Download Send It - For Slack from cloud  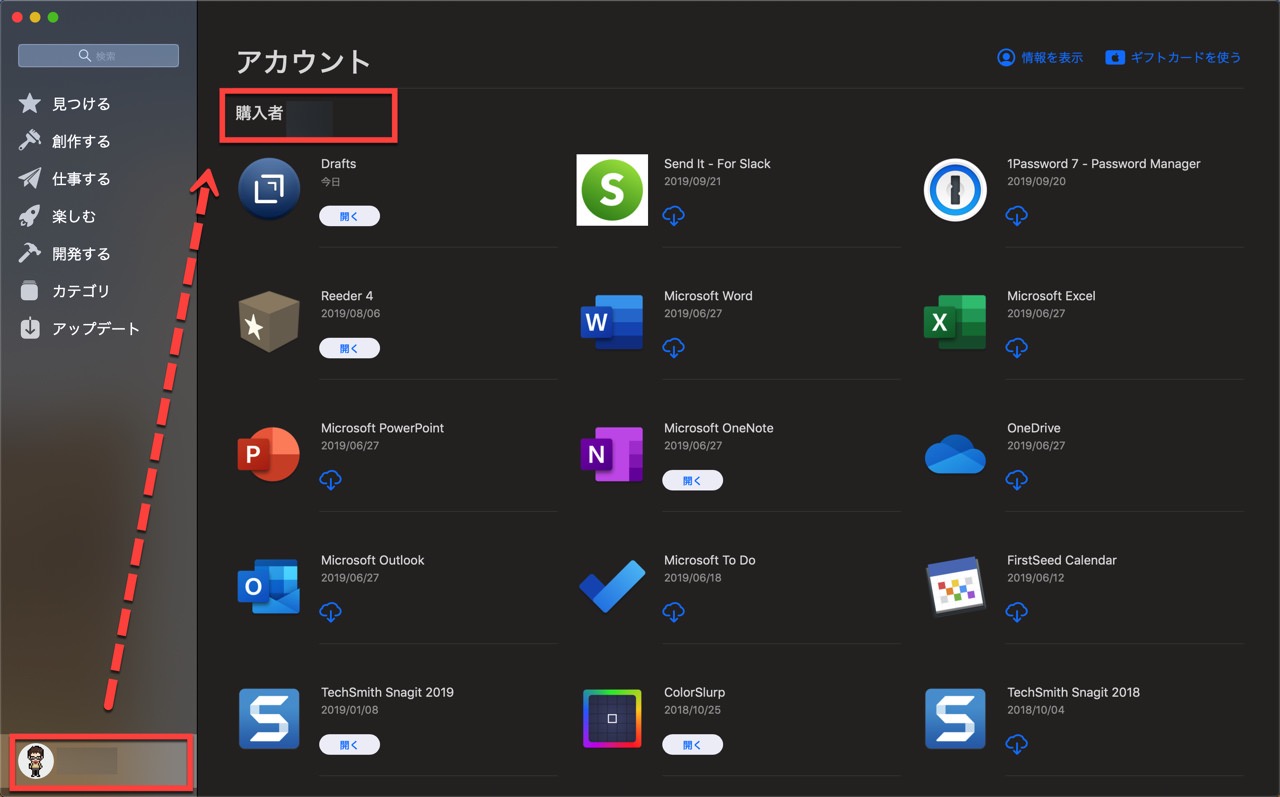tap(674, 215)
